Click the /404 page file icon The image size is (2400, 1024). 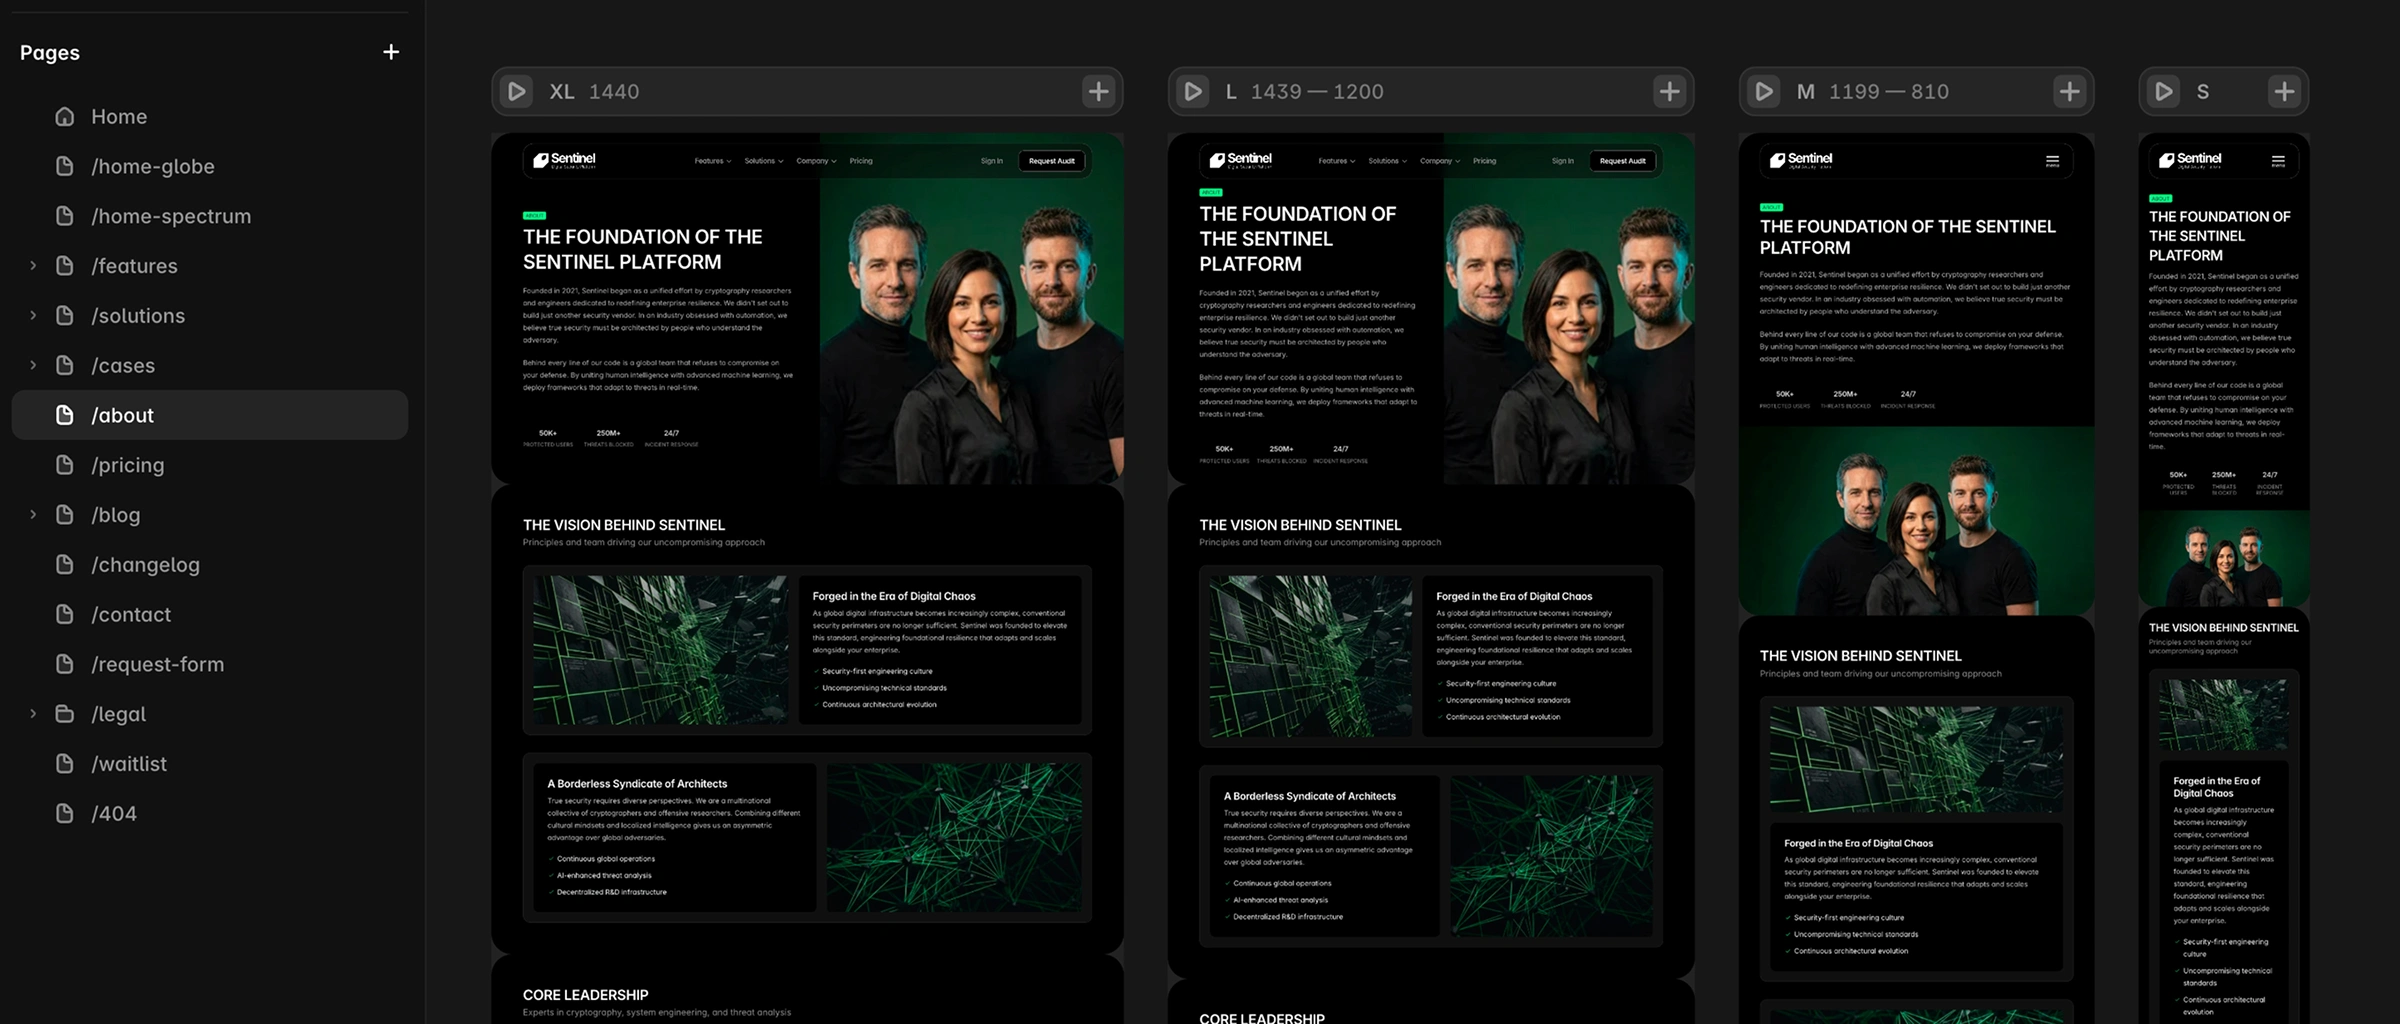[x=65, y=814]
